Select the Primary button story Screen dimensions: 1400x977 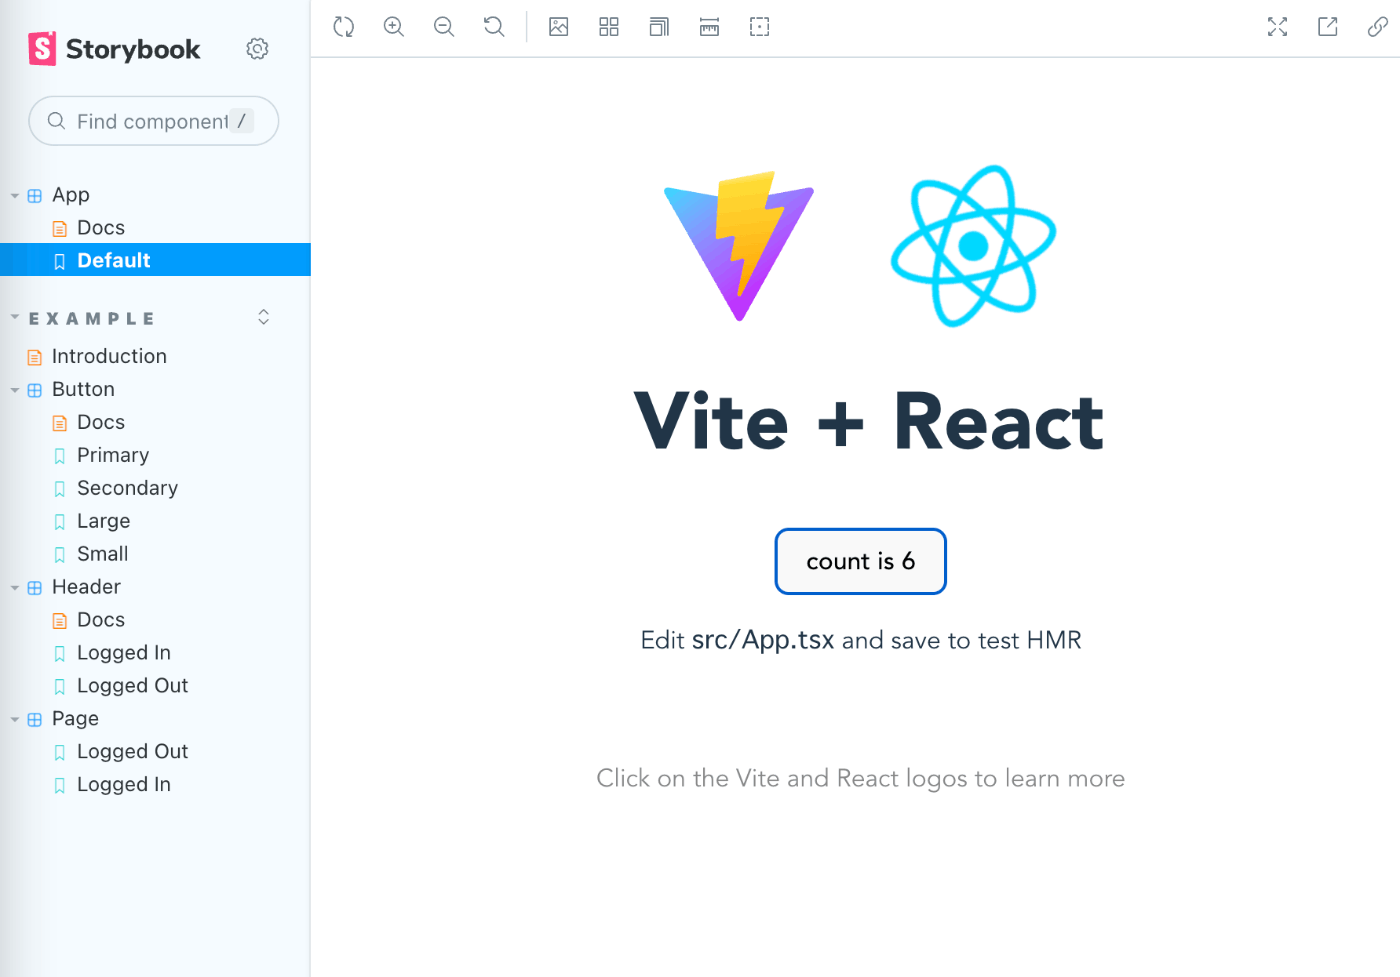(113, 455)
